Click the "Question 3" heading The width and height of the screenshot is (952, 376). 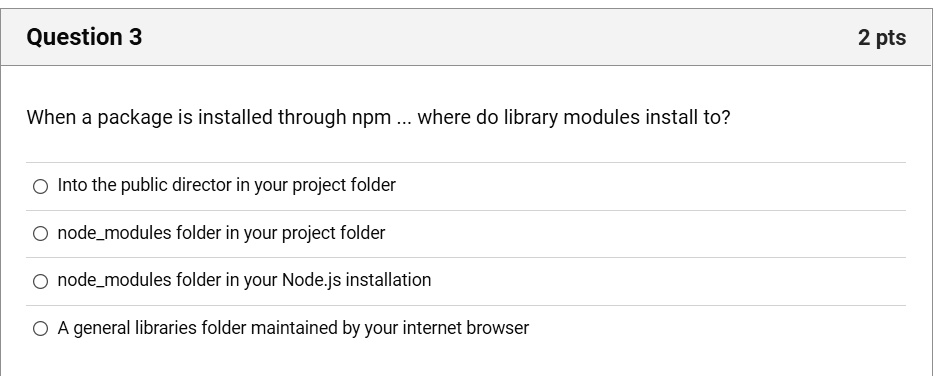click(x=84, y=37)
